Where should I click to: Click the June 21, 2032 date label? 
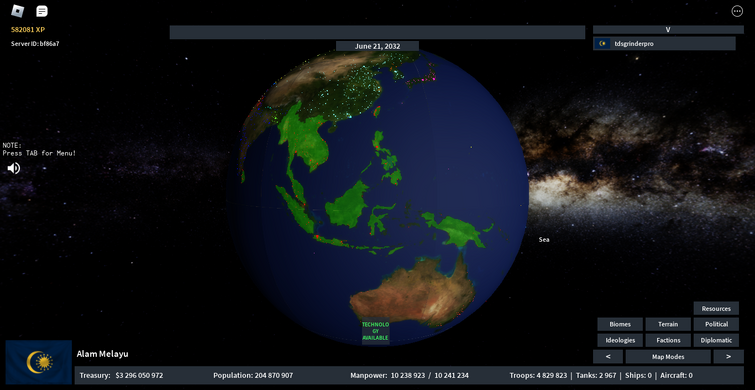378,46
